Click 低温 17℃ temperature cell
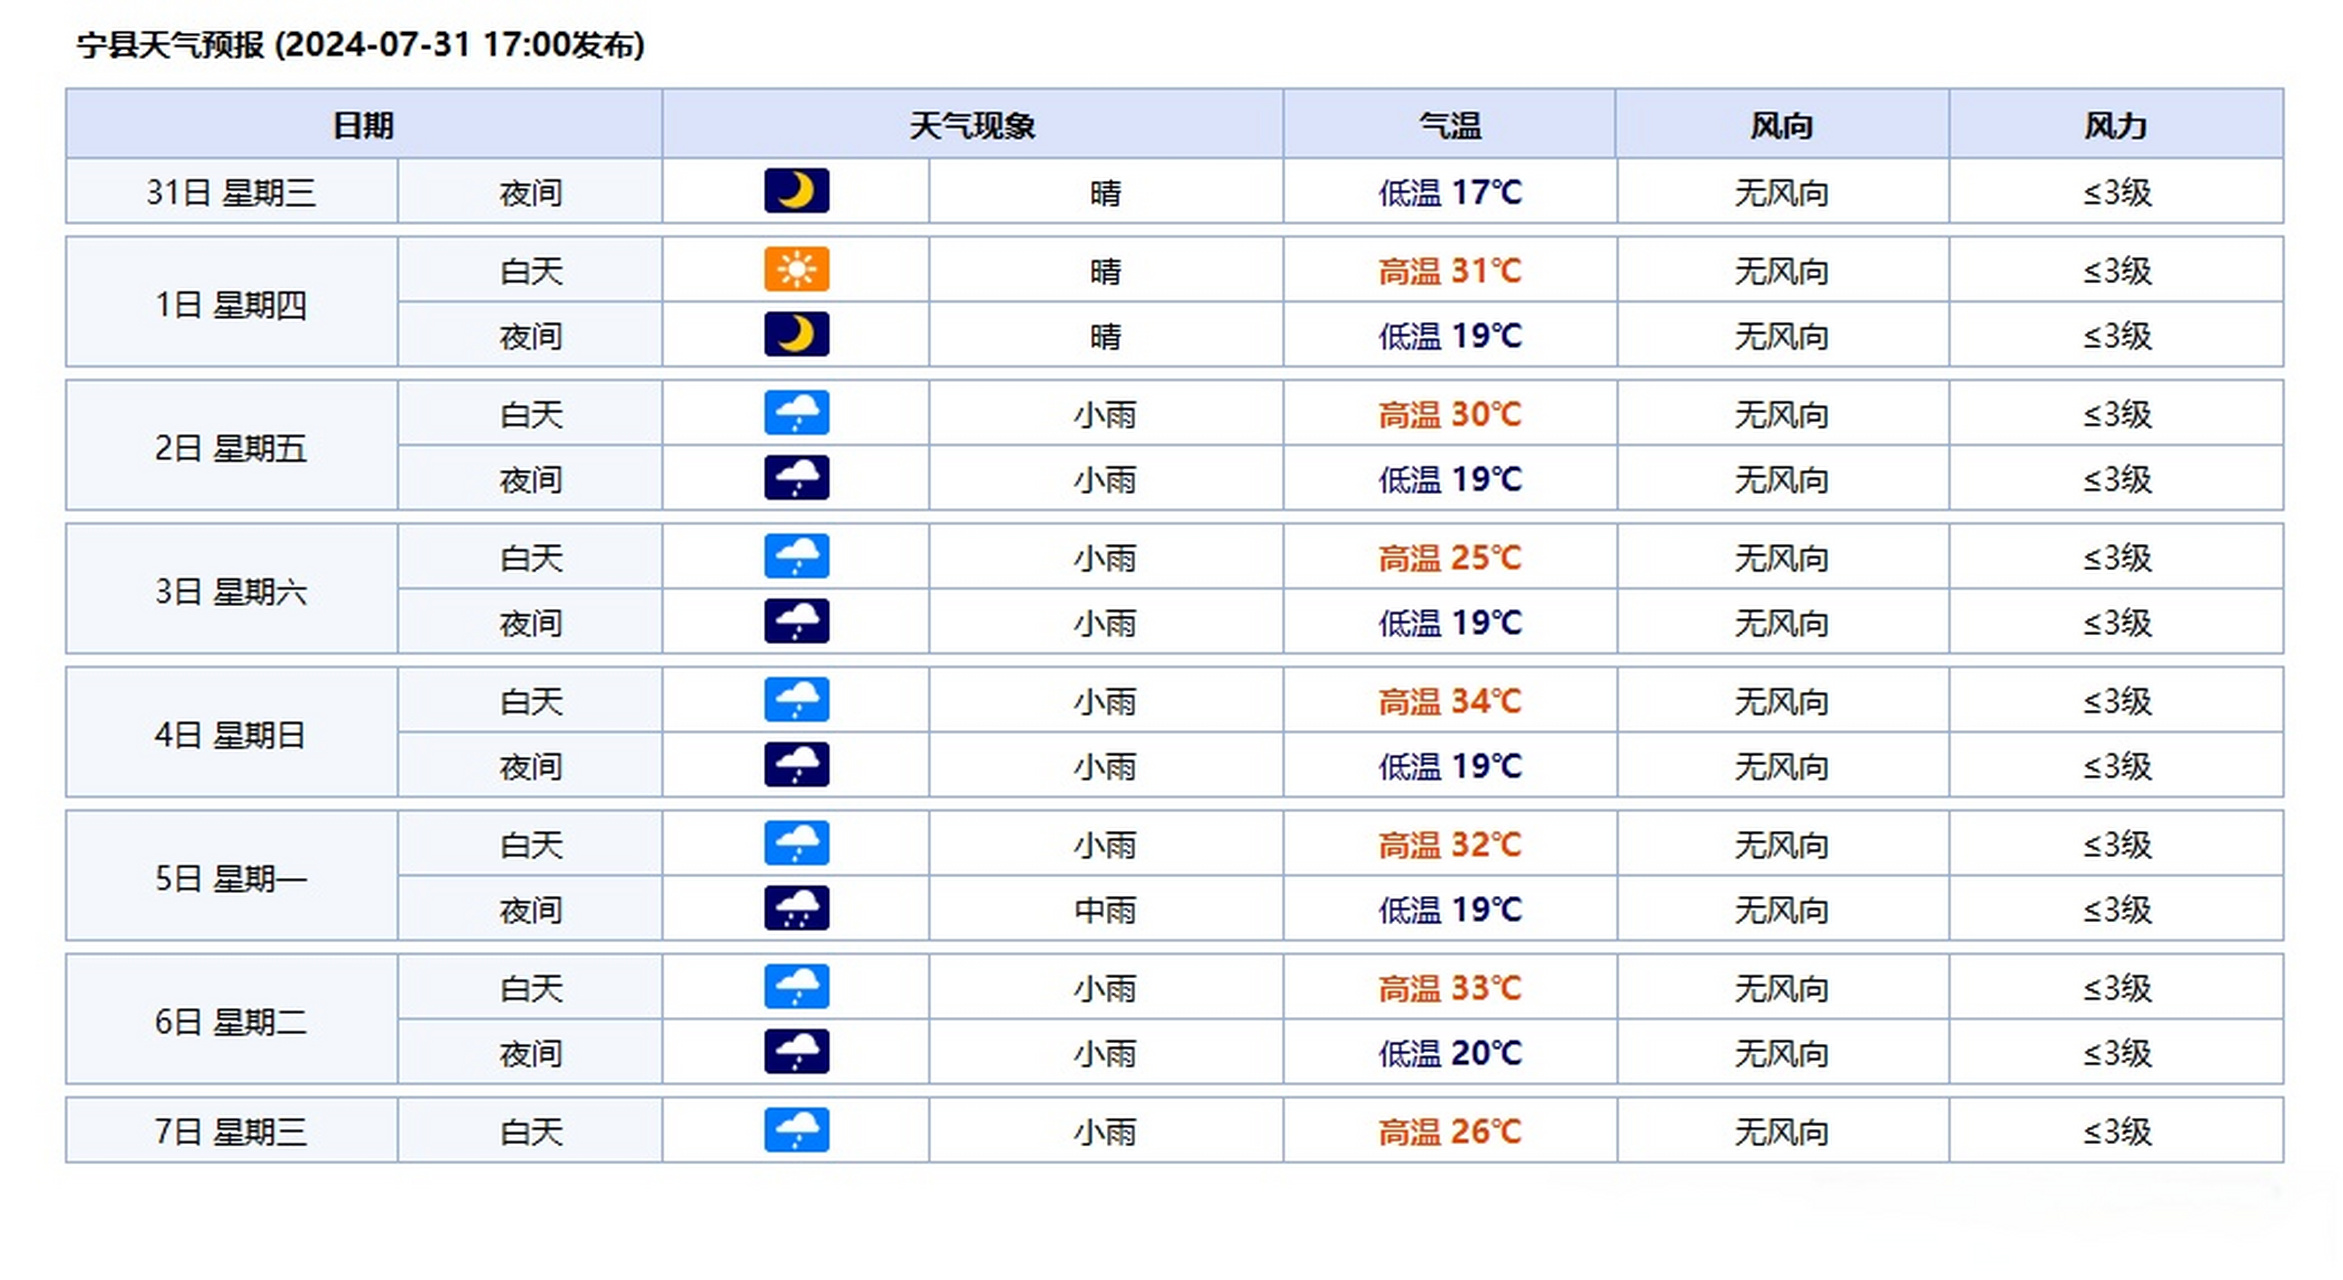Viewport: 2343px width, 1280px height. coord(1450,191)
